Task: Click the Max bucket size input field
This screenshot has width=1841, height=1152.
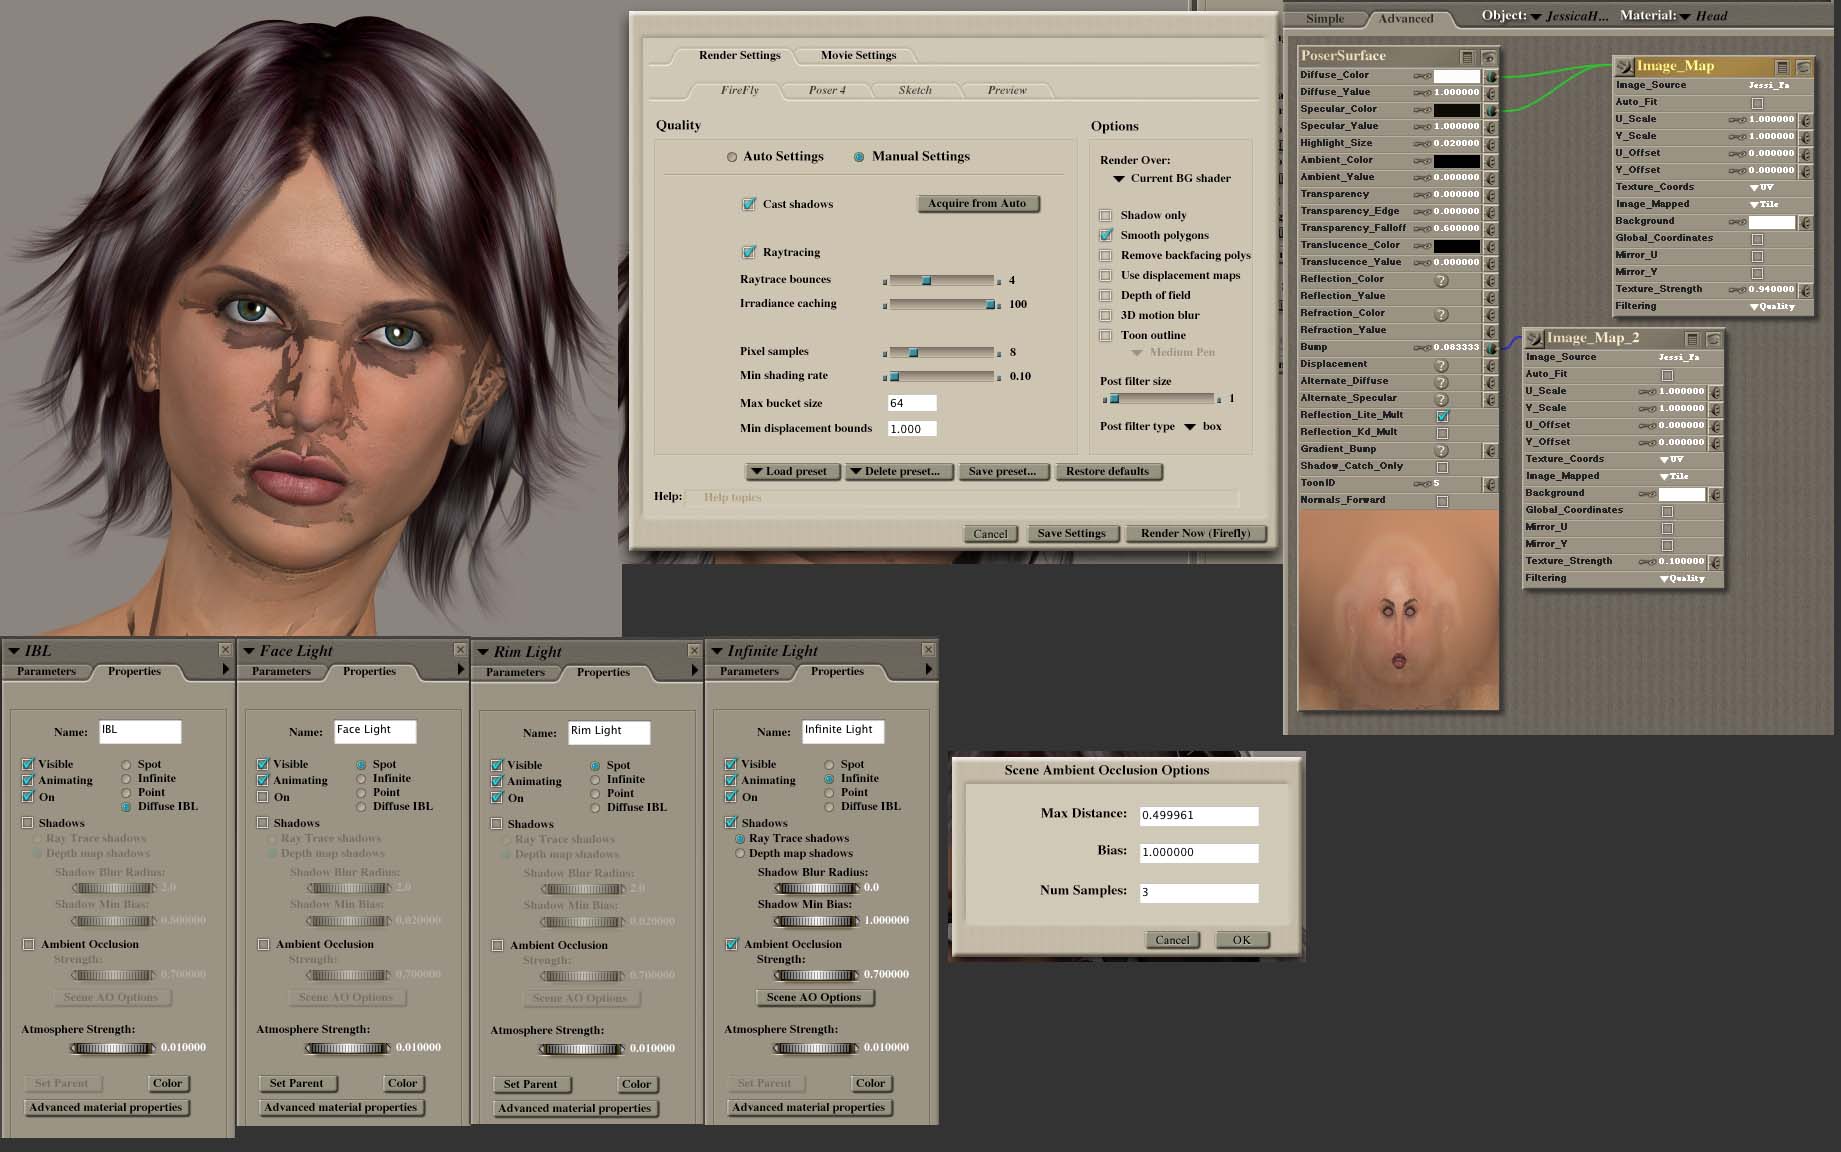Action: 911,403
